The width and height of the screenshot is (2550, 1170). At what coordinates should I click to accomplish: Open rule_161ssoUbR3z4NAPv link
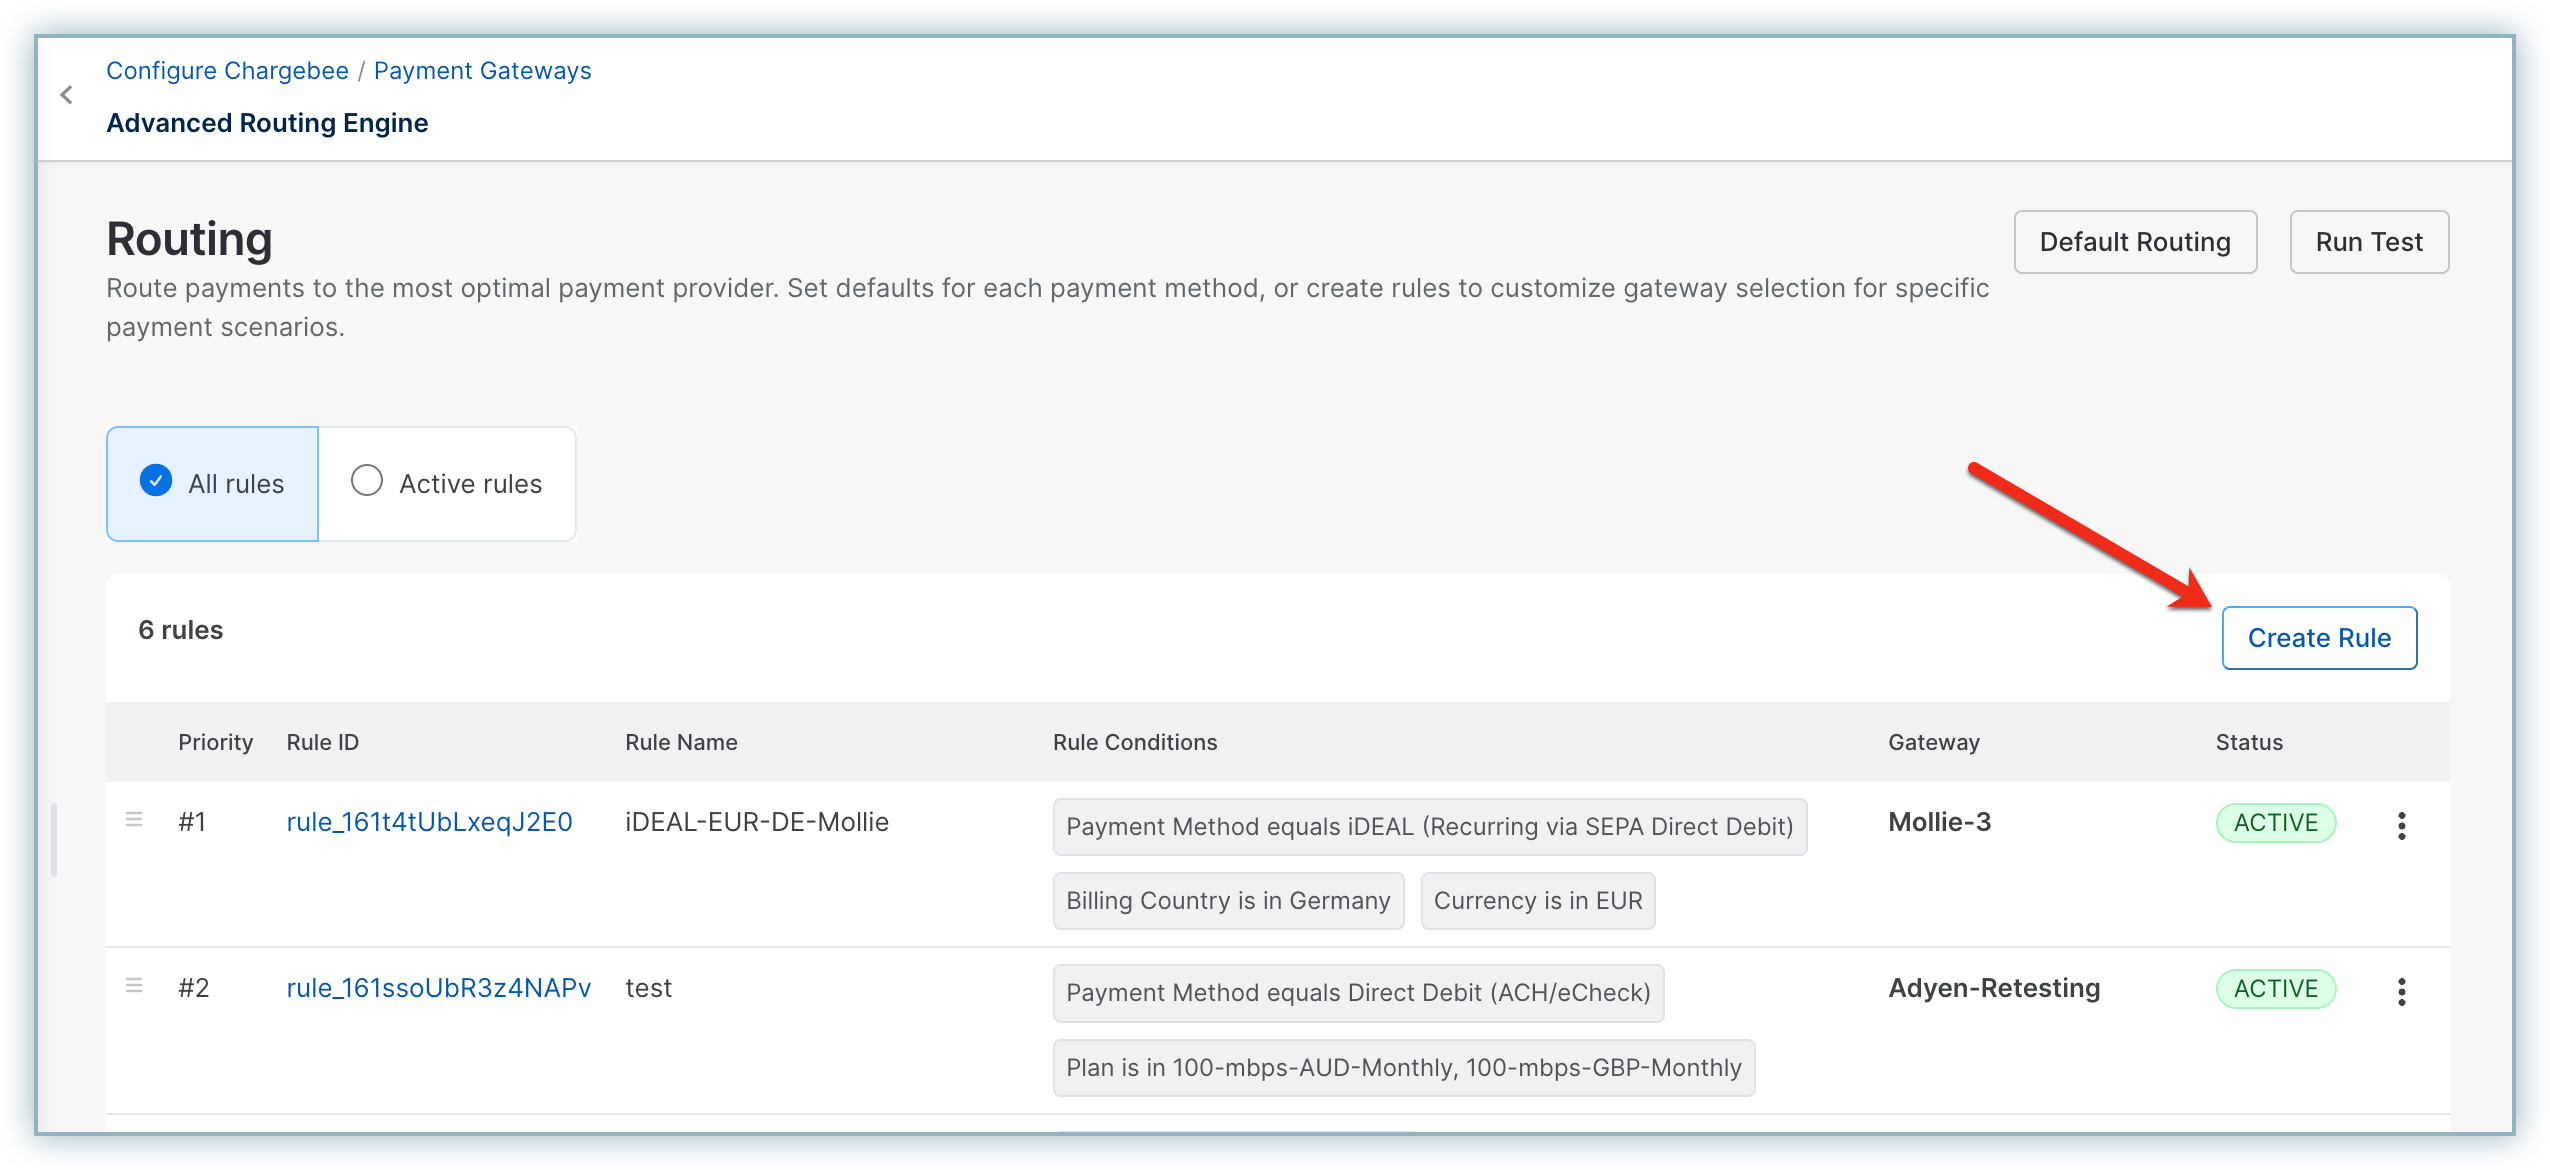(438, 988)
